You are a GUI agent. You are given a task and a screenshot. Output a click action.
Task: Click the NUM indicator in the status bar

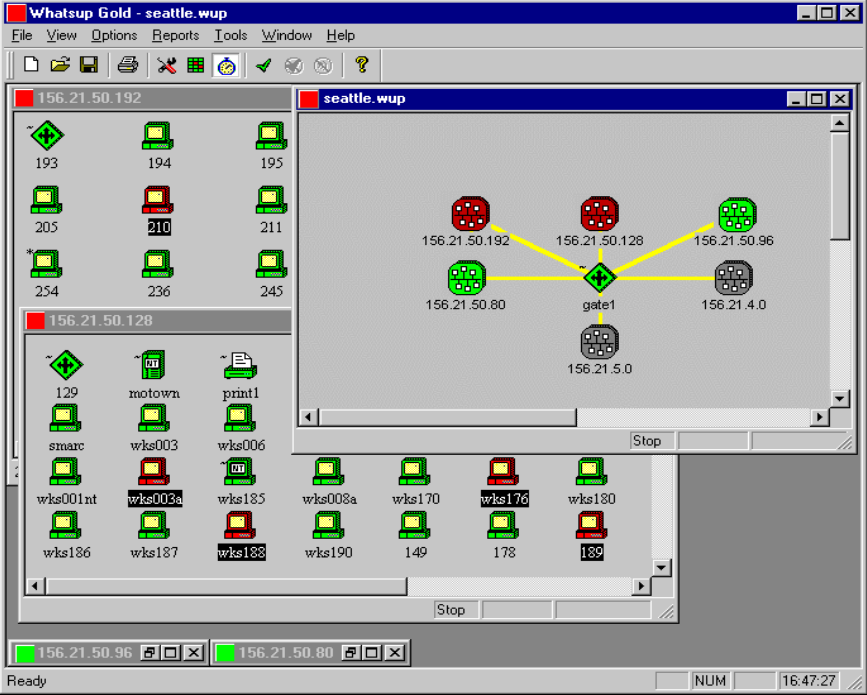click(710, 681)
